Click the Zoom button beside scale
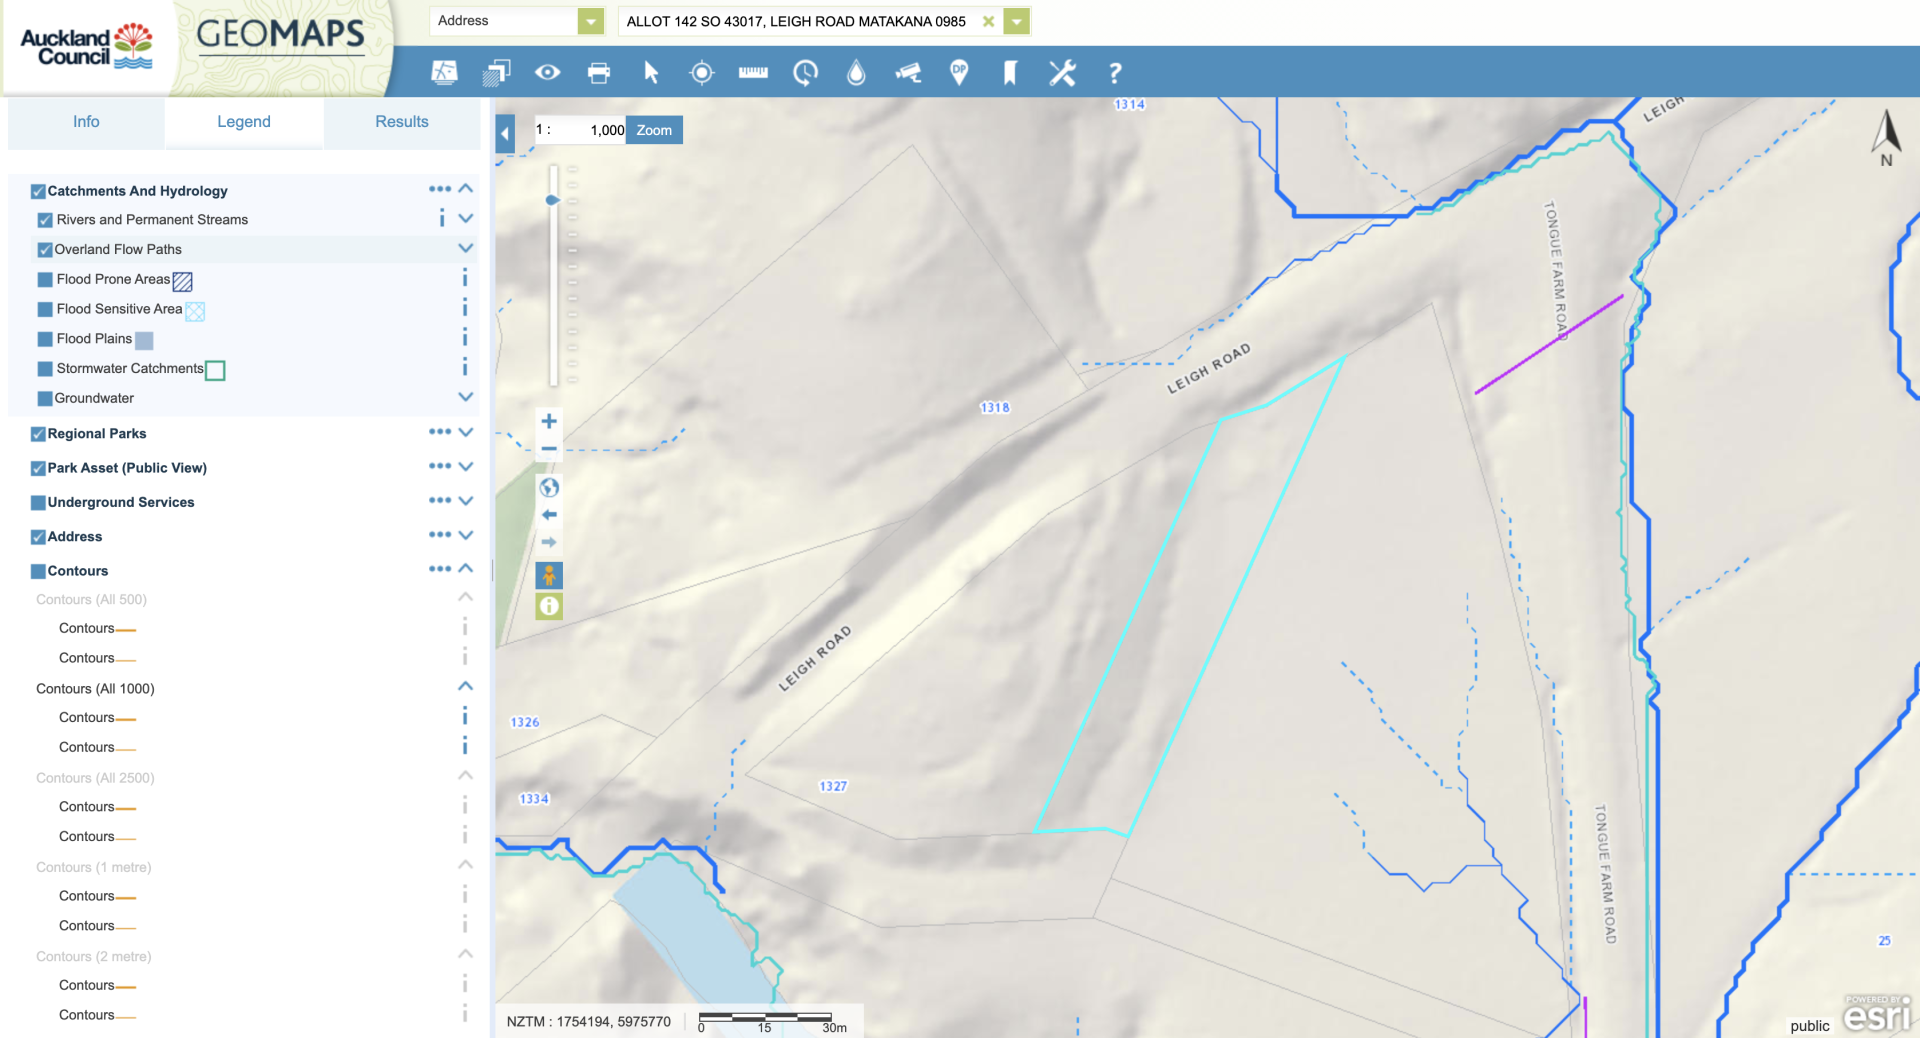This screenshot has width=1920, height=1038. click(654, 130)
